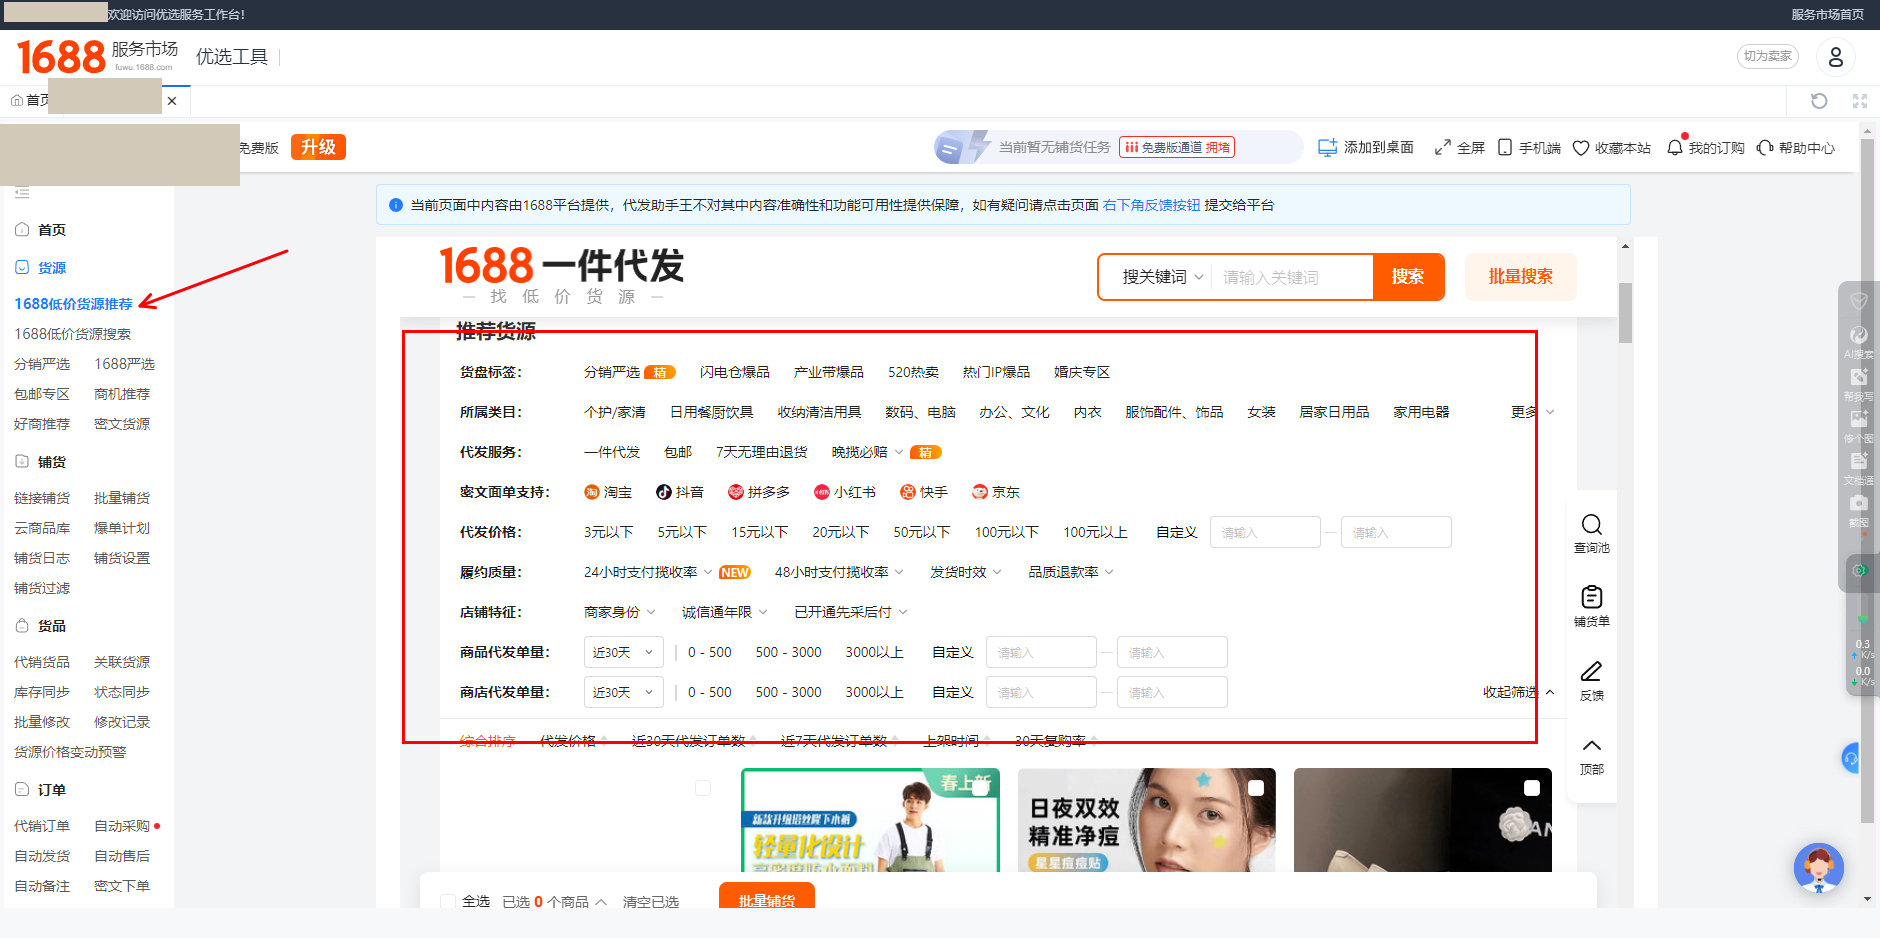Expand the 晚揽必赔 service dropdown
Screen dimensions: 1880x938
(867, 452)
